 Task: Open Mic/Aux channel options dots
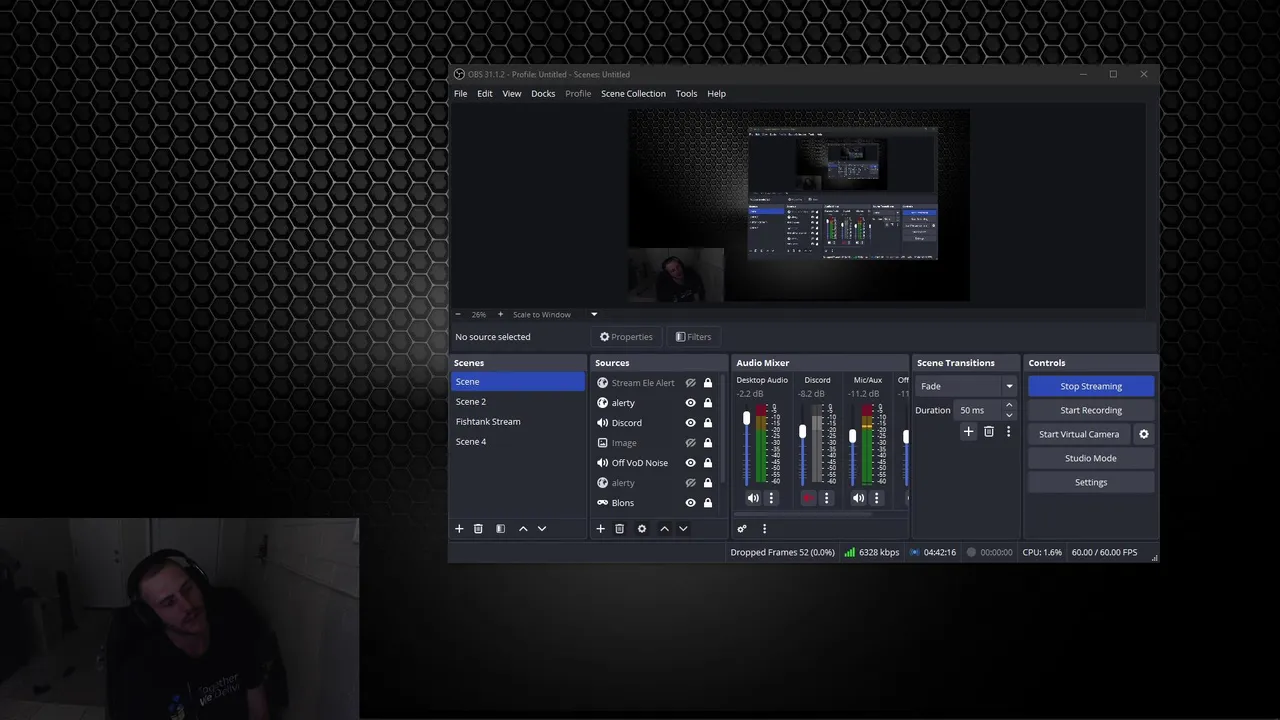(x=876, y=498)
